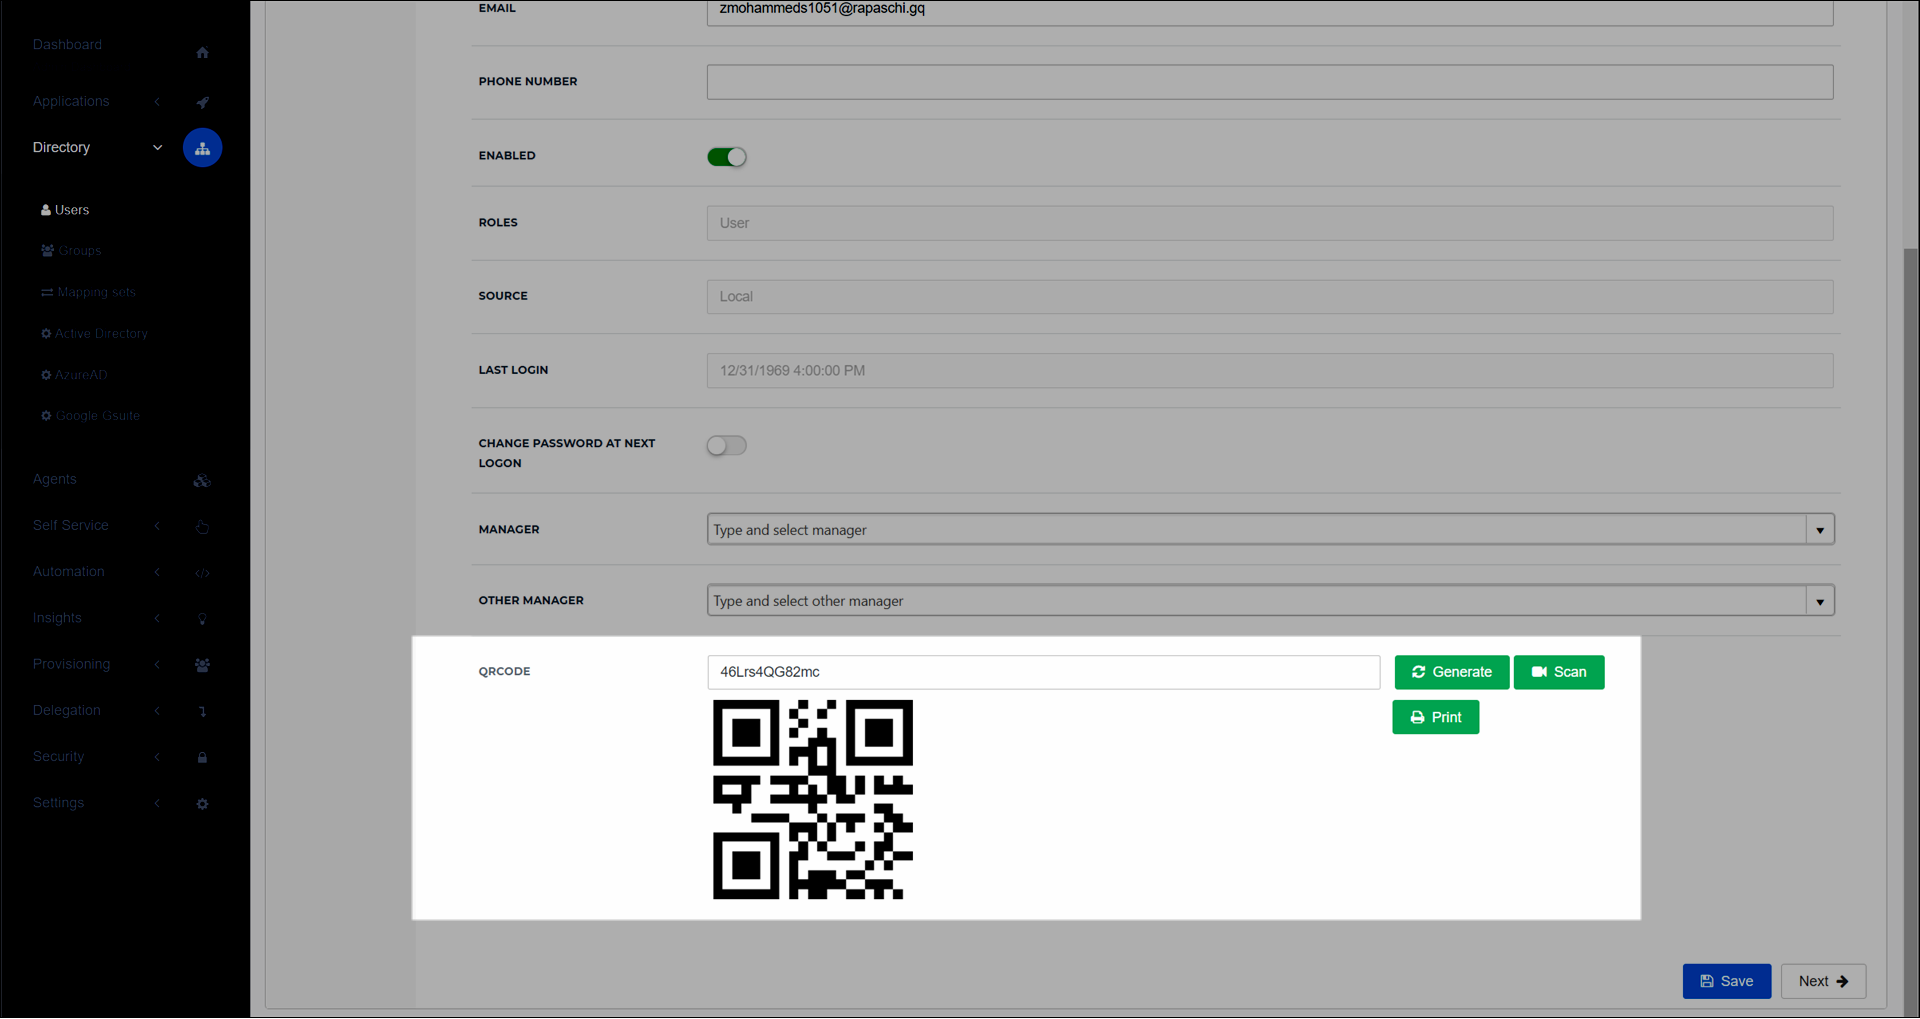
Task: Click the Directory blue hierarchy icon
Action: coord(202,148)
